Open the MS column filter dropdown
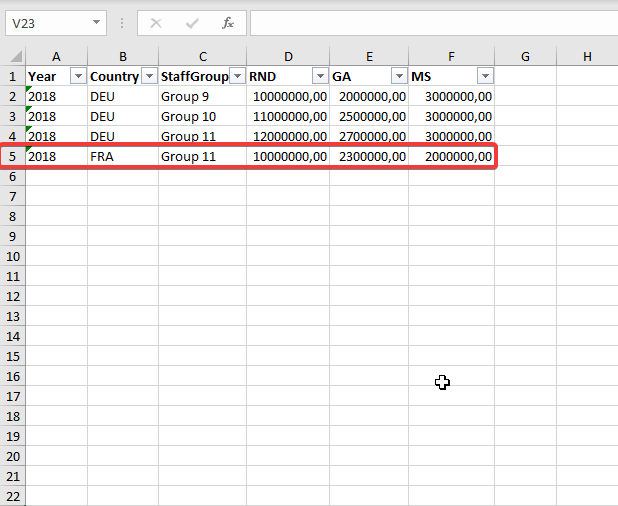The image size is (618, 506). click(484, 76)
